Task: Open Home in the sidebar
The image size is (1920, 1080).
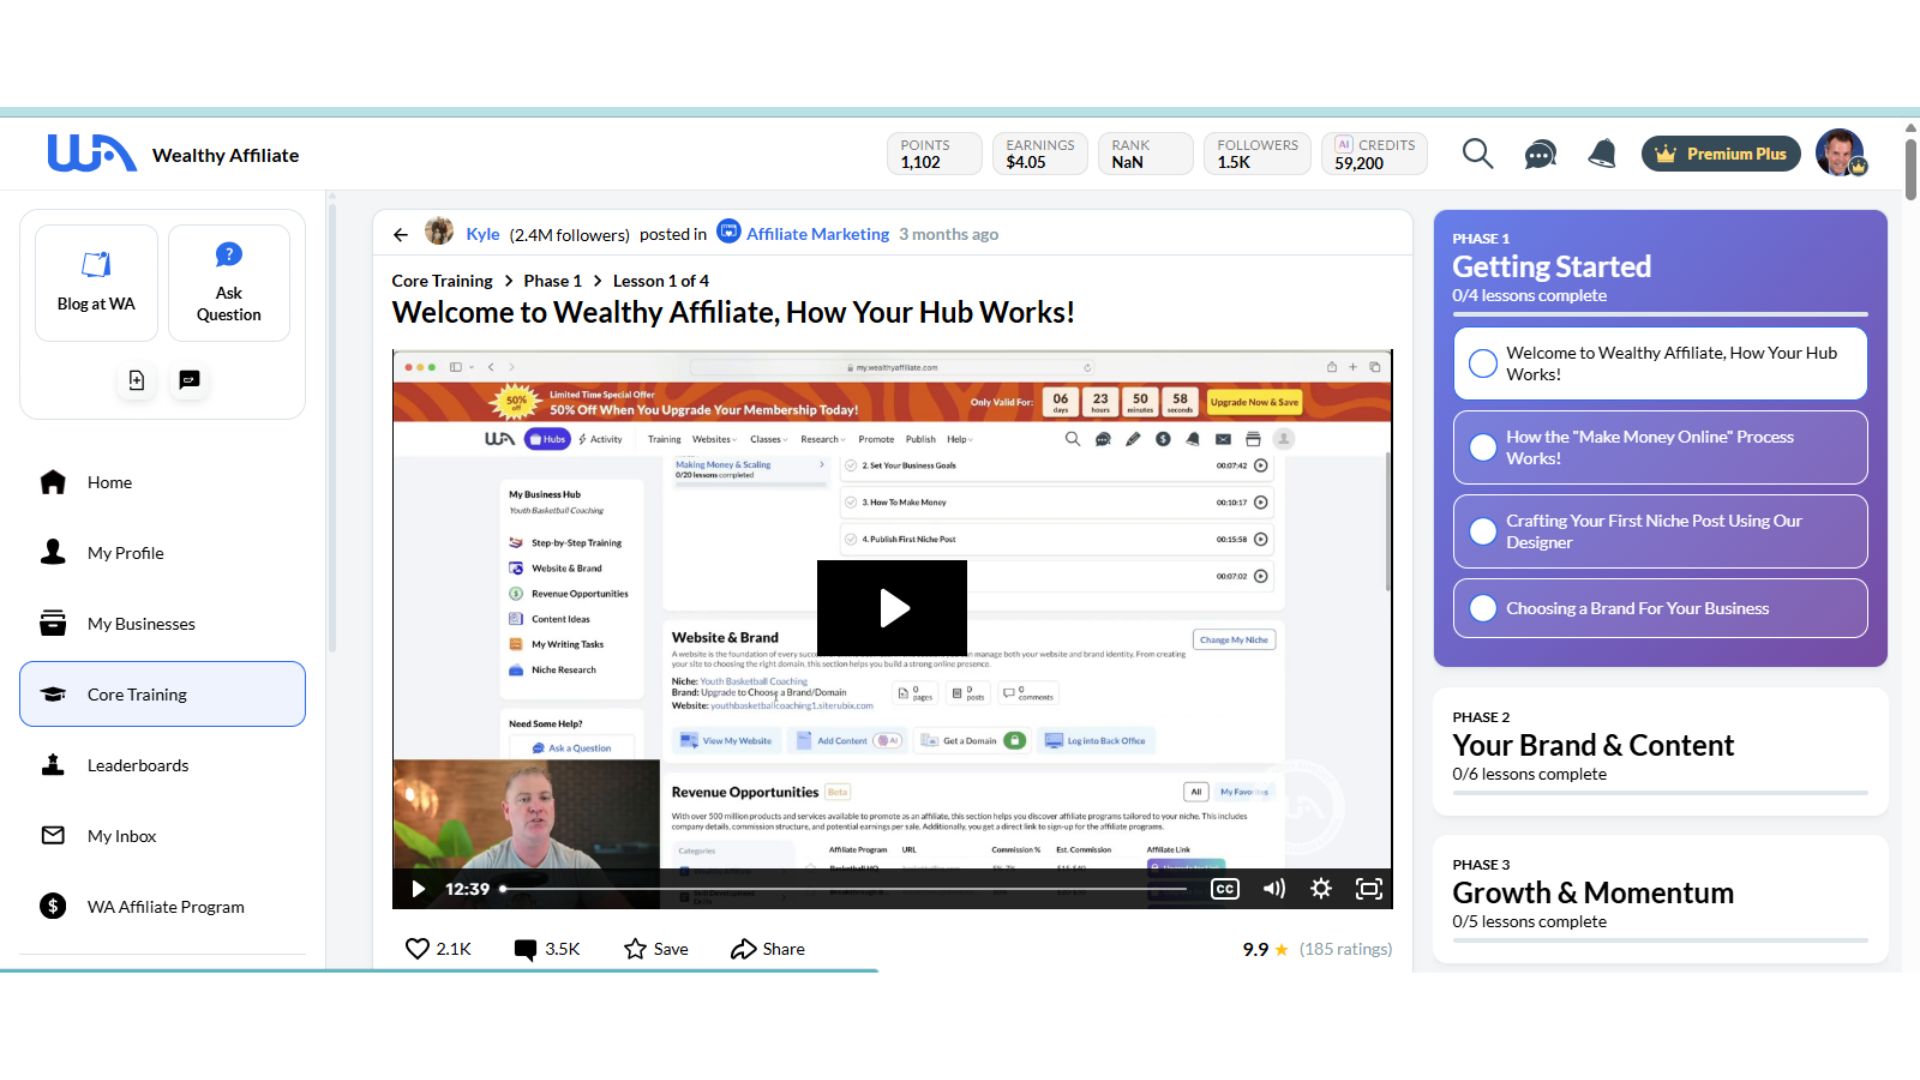Action: tap(162, 482)
